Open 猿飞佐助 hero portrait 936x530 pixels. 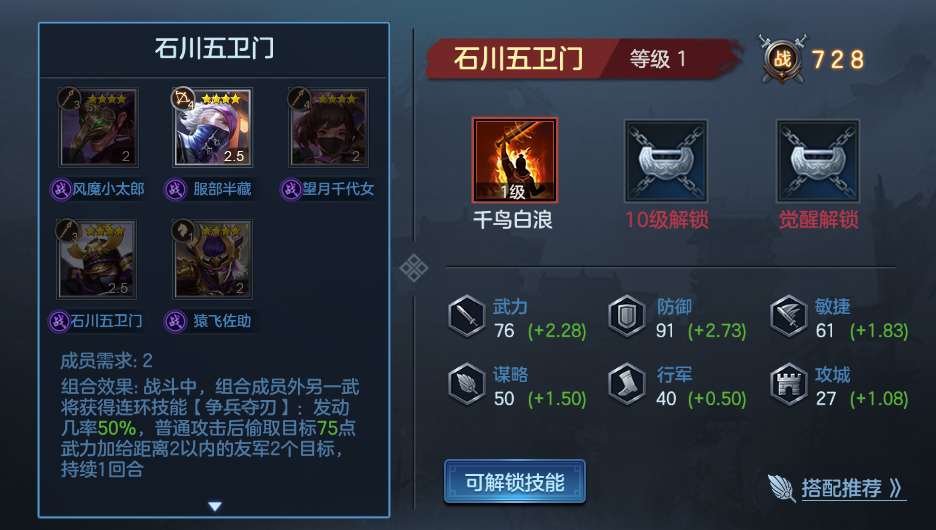point(213,260)
